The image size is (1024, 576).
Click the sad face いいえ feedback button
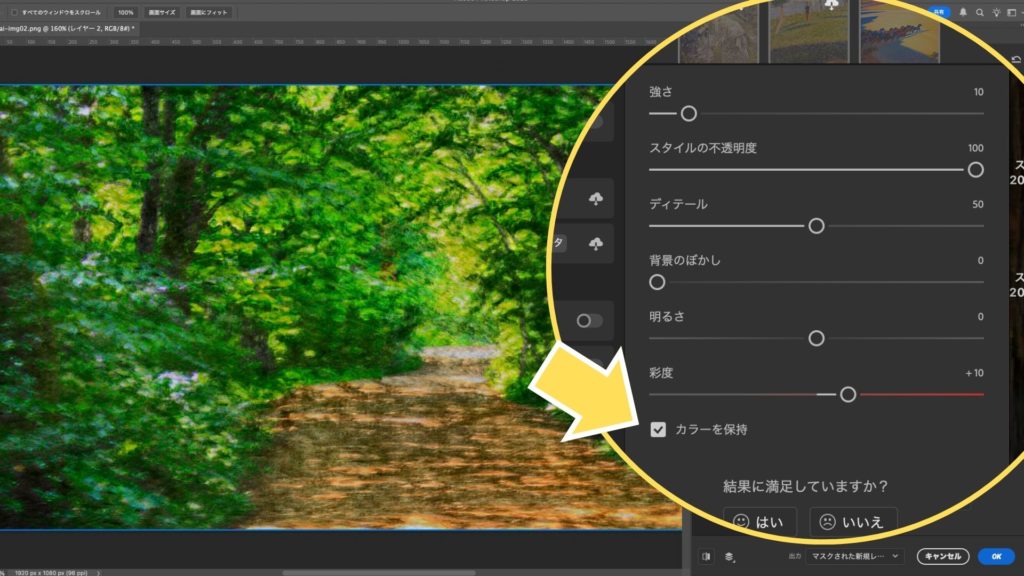point(852,521)
